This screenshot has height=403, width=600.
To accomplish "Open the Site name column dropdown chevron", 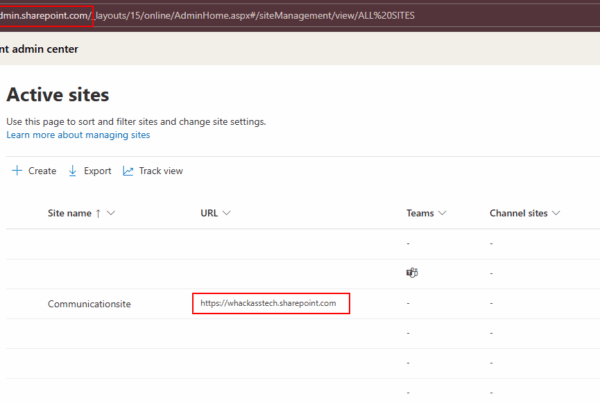I will tap(111, 213).
